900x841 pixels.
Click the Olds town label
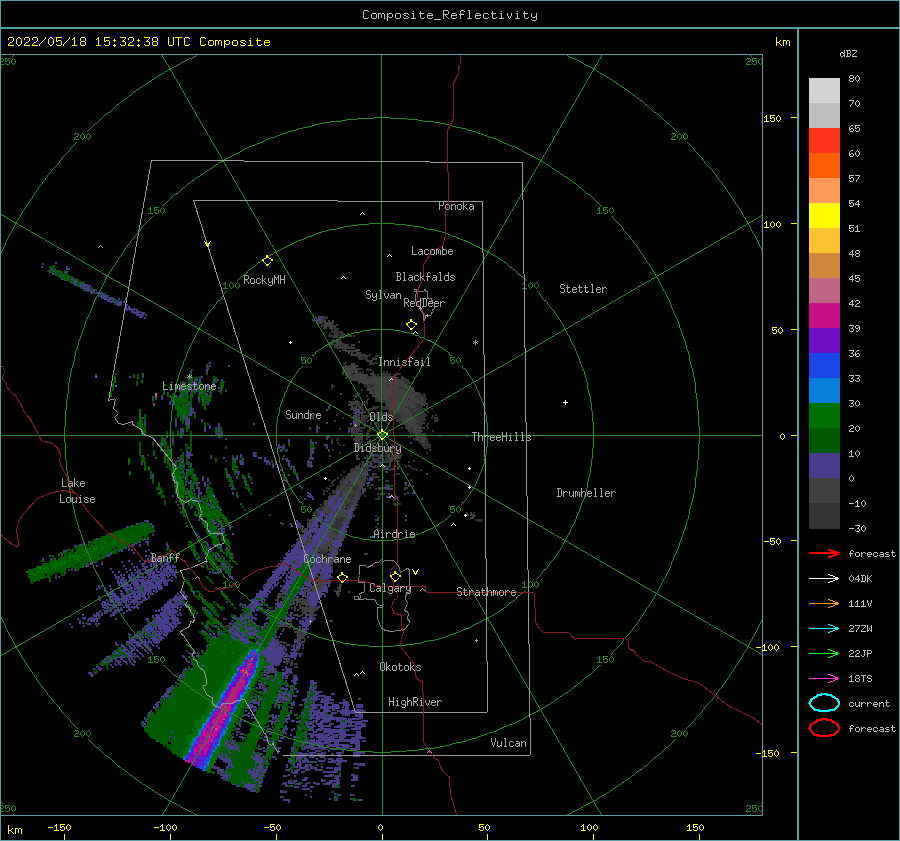point(381,417)
